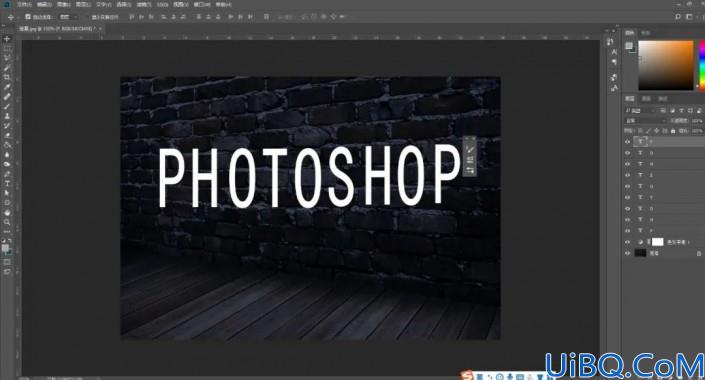Click the vertical hue slider

(x=701, y=65)
